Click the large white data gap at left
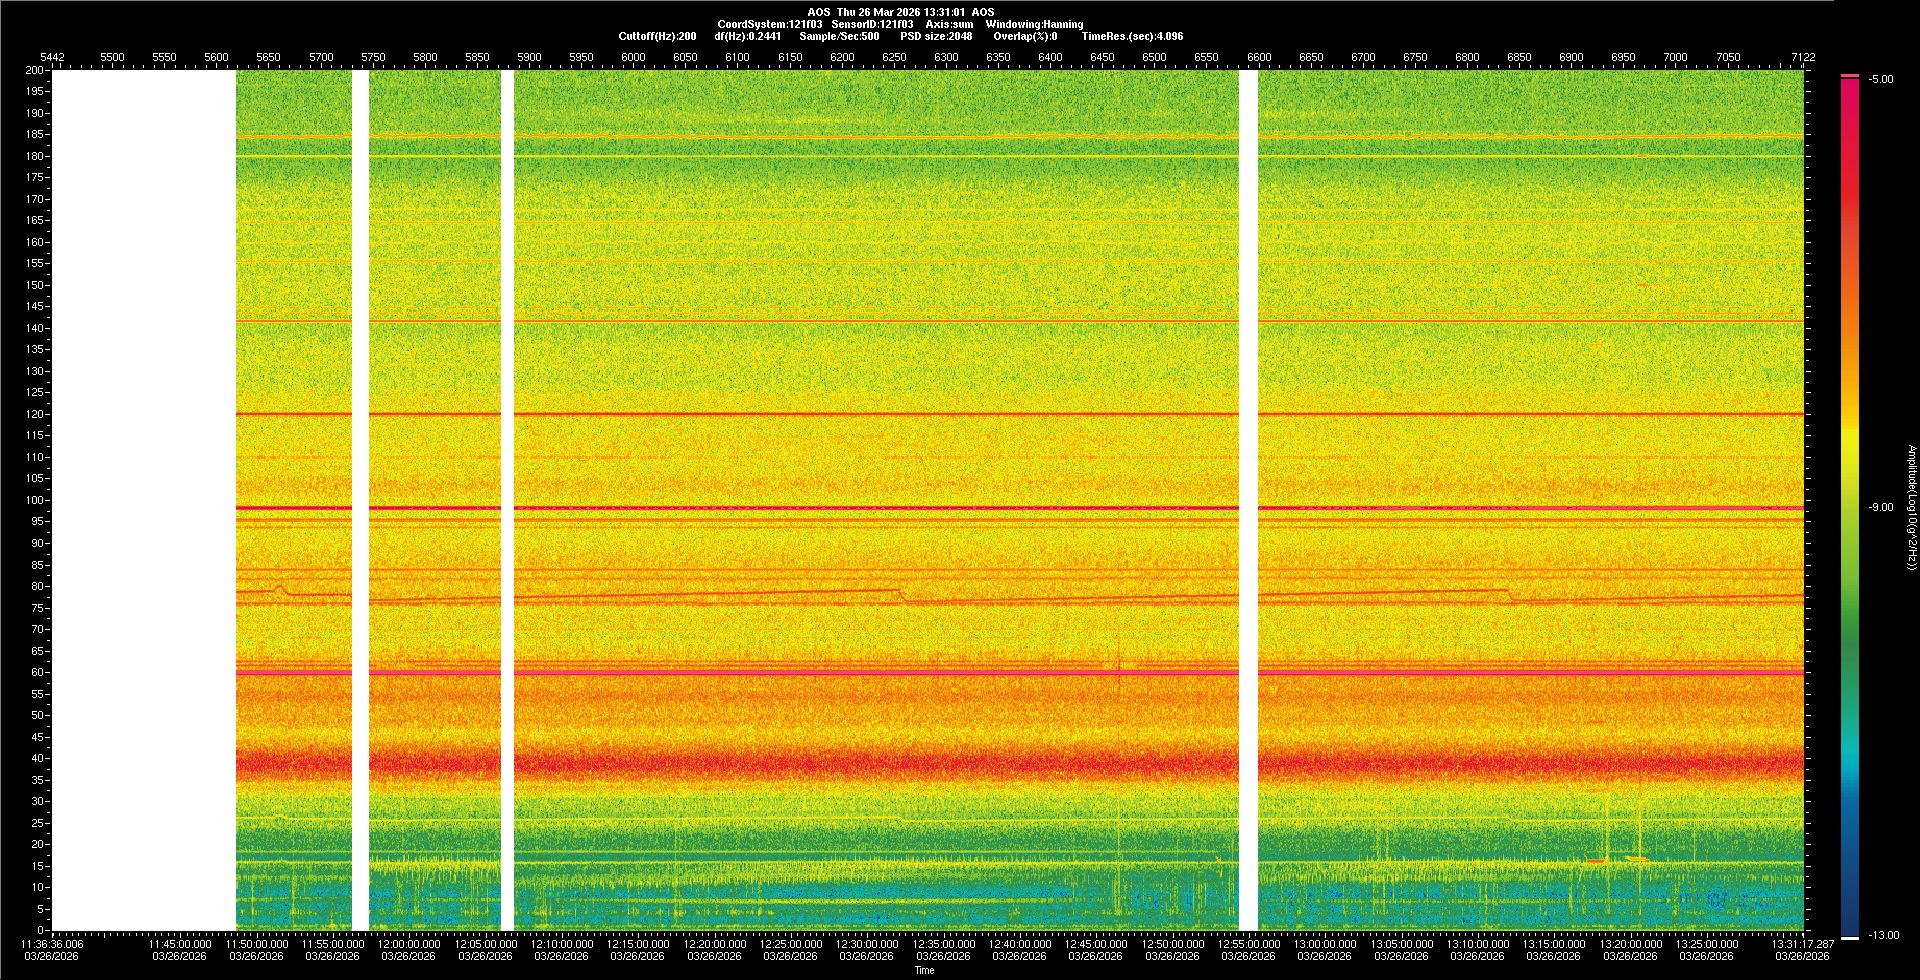Screen dimensions: 1920x980 [x=144, y=500]
